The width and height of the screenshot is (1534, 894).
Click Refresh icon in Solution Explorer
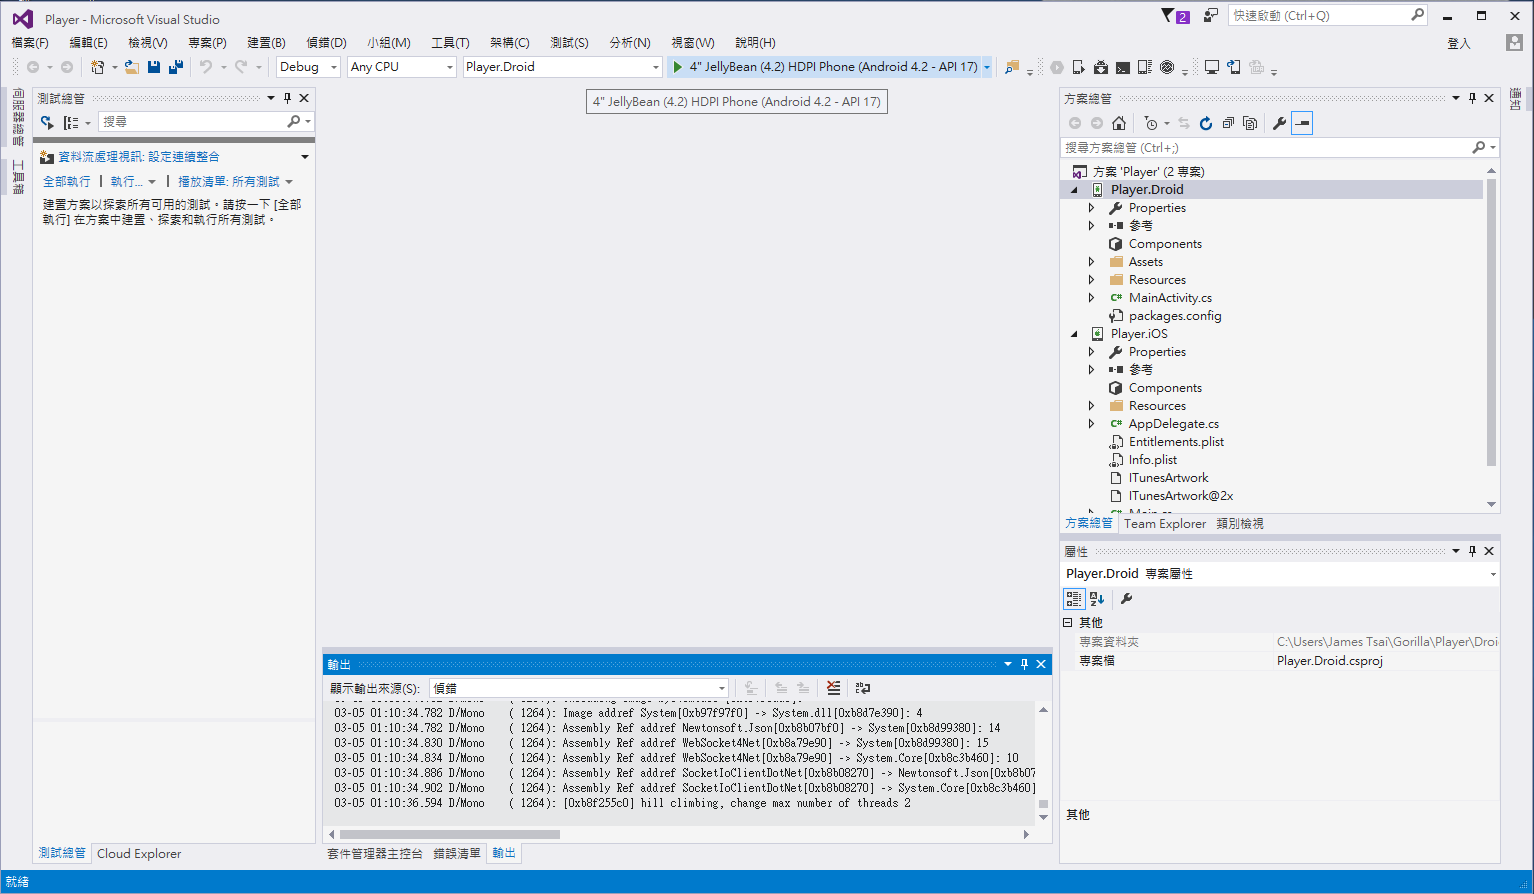pos(1206,123)
